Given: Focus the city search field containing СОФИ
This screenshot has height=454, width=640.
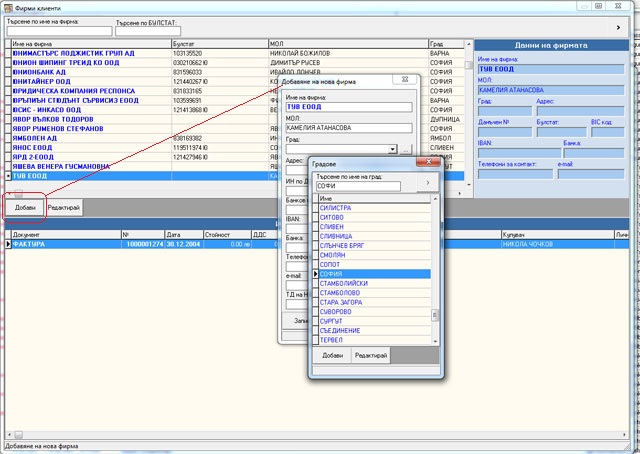Looking at the screenshot, I should [358, 186].
